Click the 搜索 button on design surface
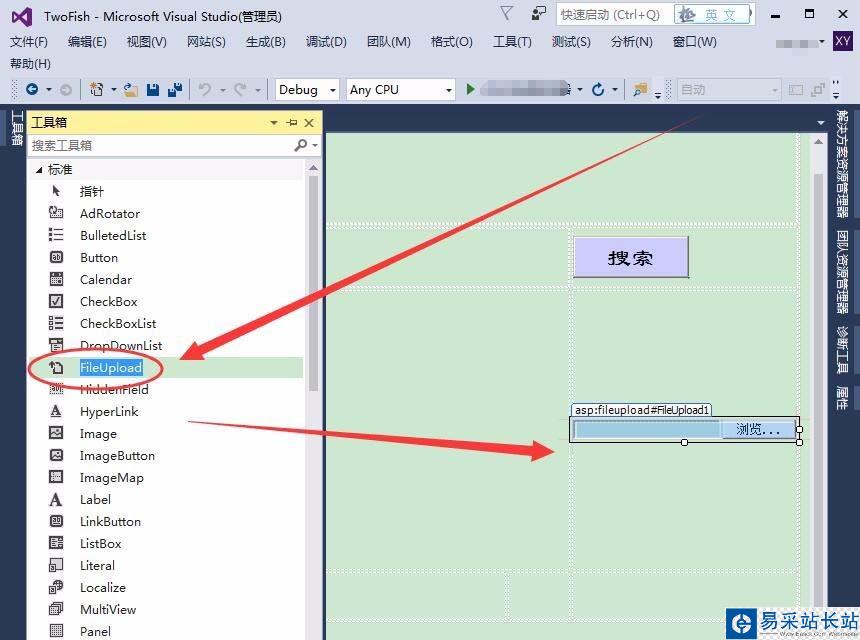The height and width of the screenshot is (640, 860). [x=631, y=257]
